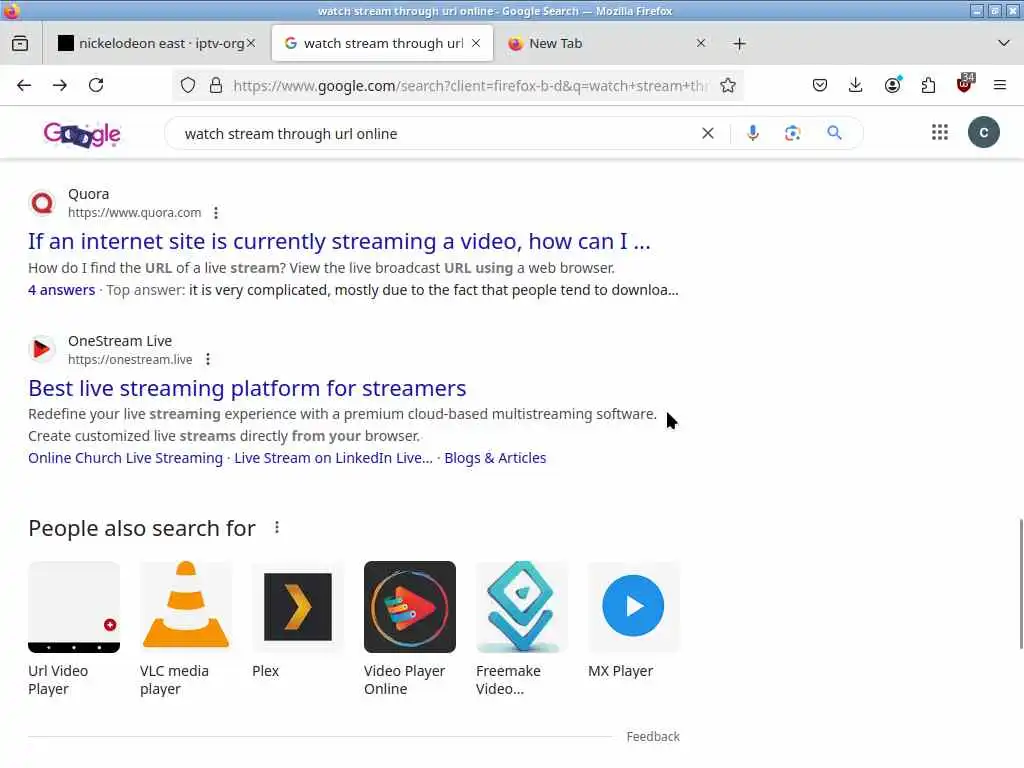
Task: Open the 4 answers link
Action: pos(61,291)
